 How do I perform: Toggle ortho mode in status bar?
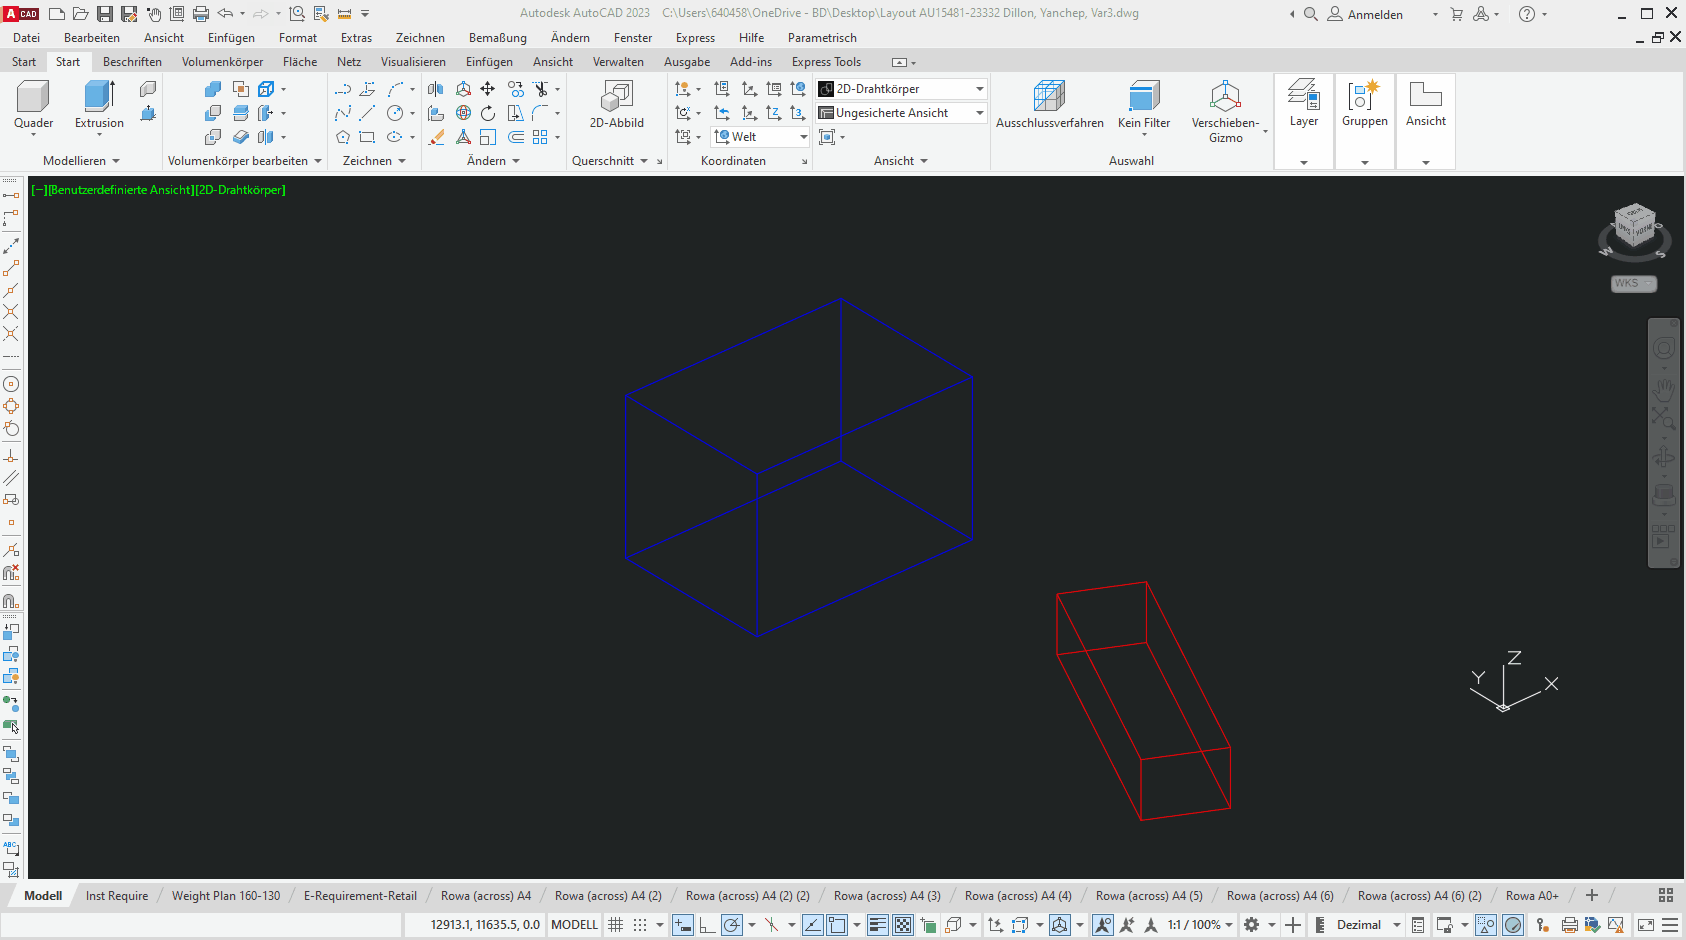707,925
